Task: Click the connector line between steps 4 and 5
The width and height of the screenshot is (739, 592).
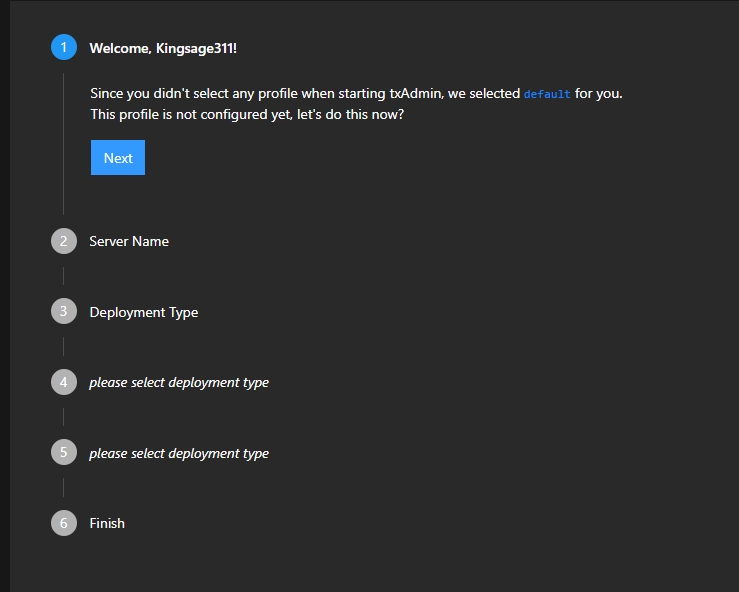Action: (x=63, y=417)
